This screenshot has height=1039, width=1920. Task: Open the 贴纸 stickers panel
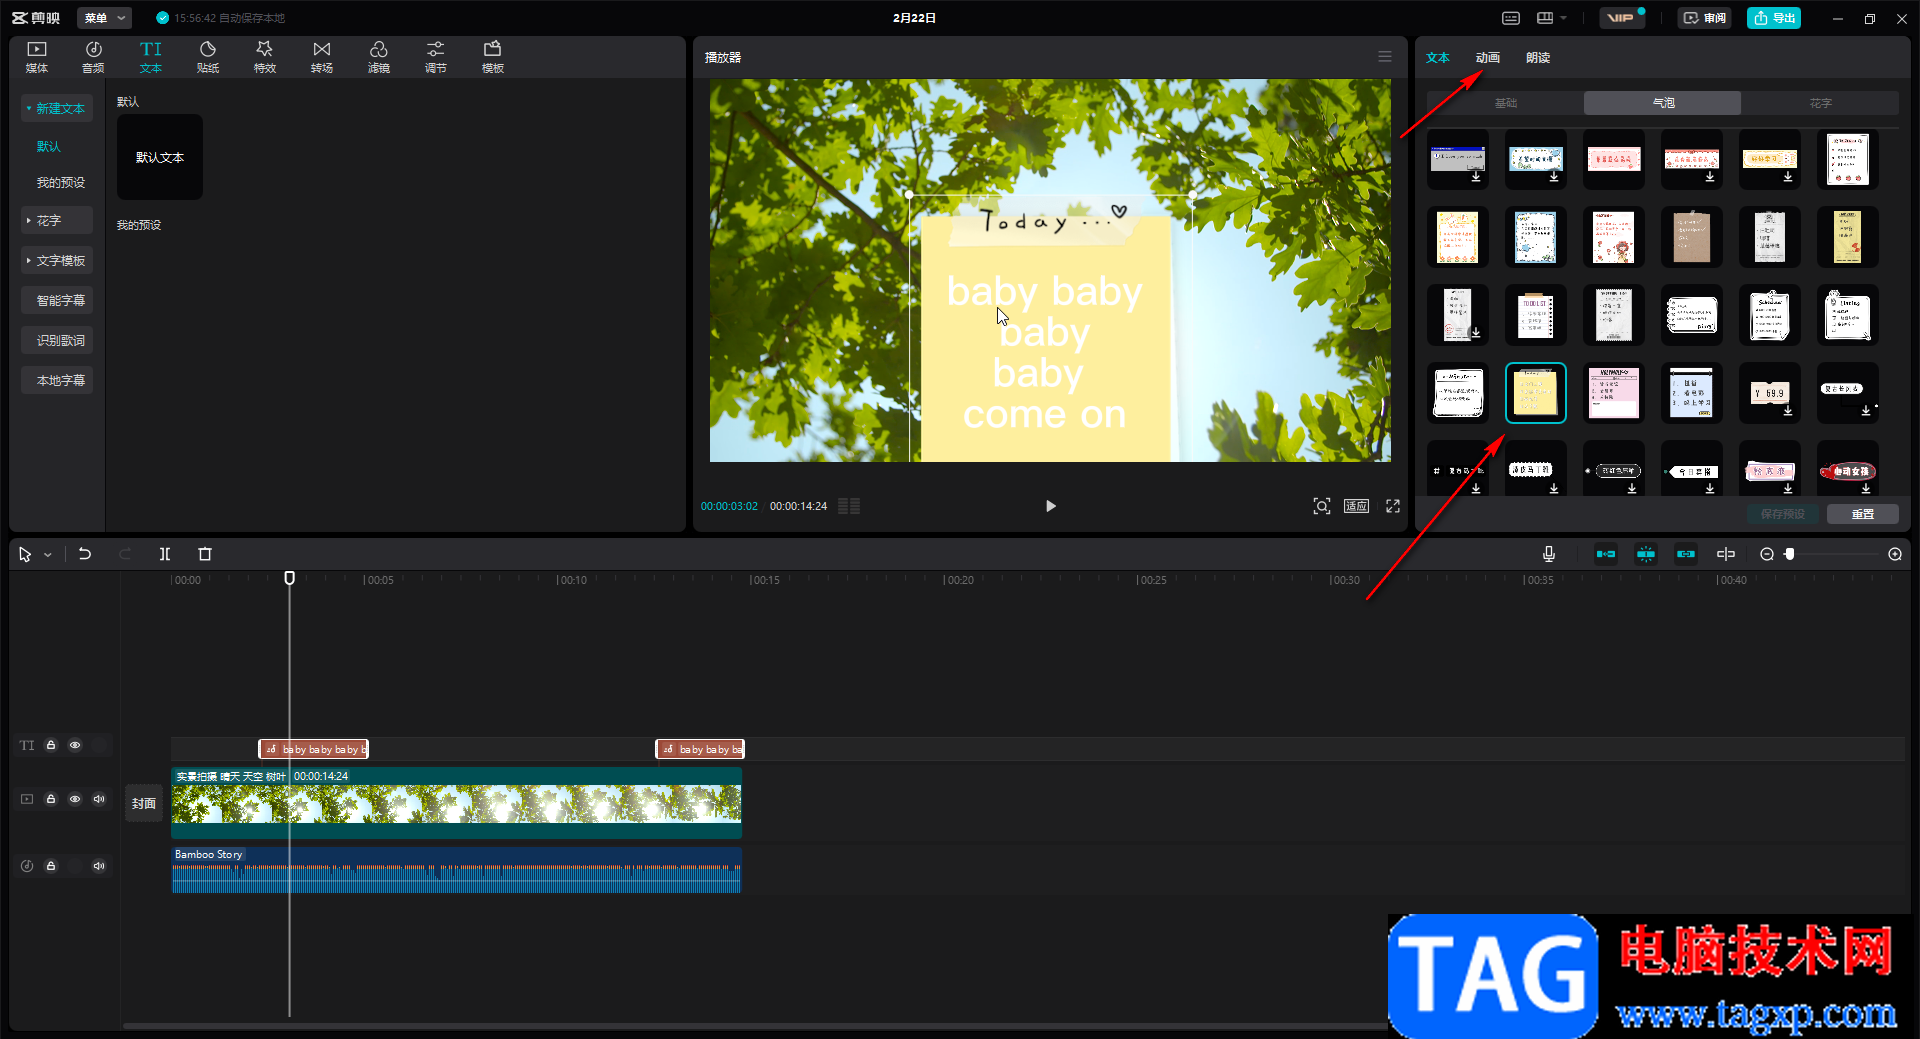(x=208, y=57)
